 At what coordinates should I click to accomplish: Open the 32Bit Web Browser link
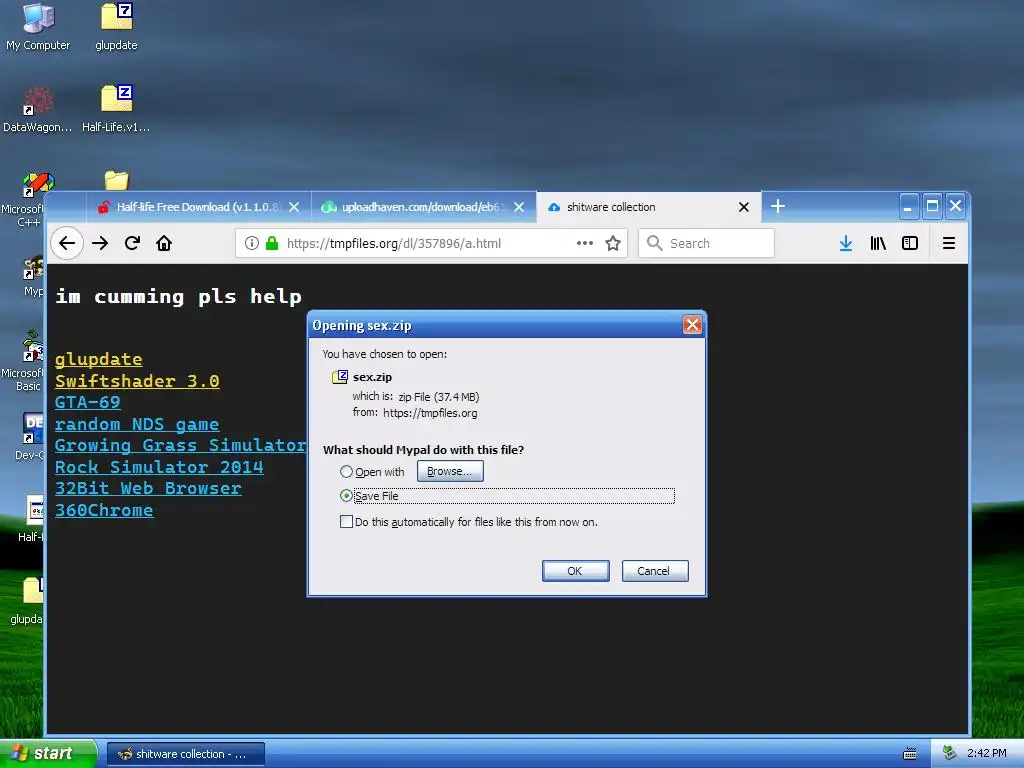[x=148, y=488]
